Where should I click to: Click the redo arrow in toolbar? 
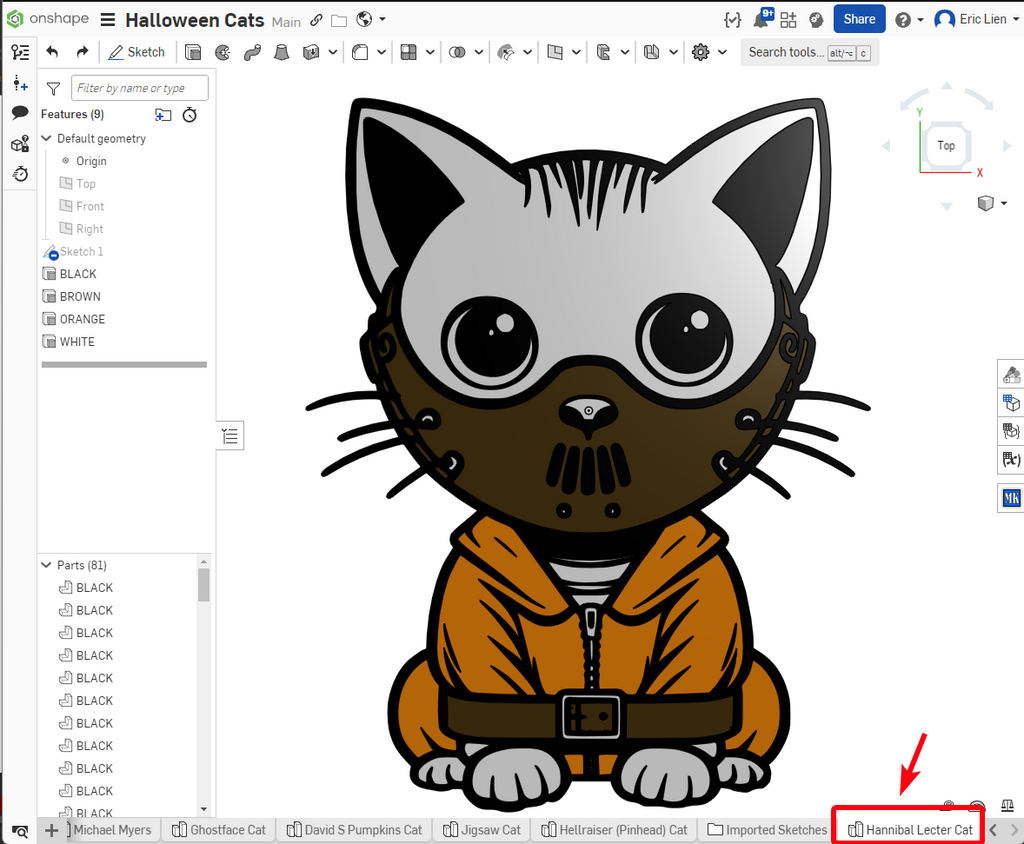82,52
